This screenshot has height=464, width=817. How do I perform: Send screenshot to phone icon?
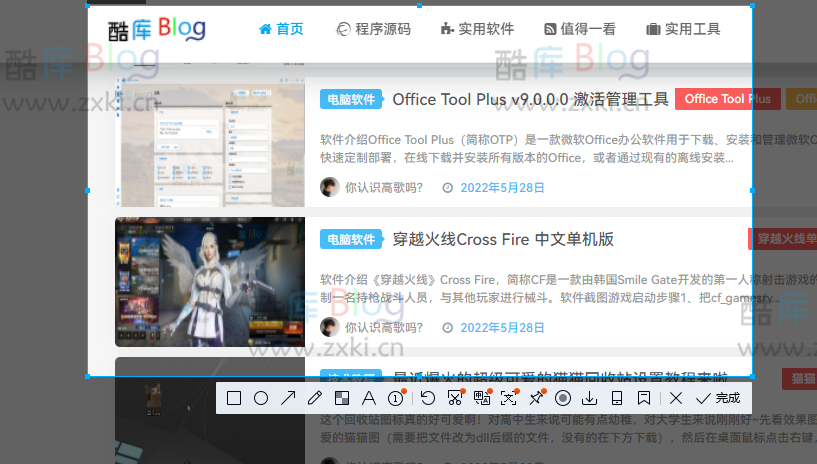[x=617, y=398]
